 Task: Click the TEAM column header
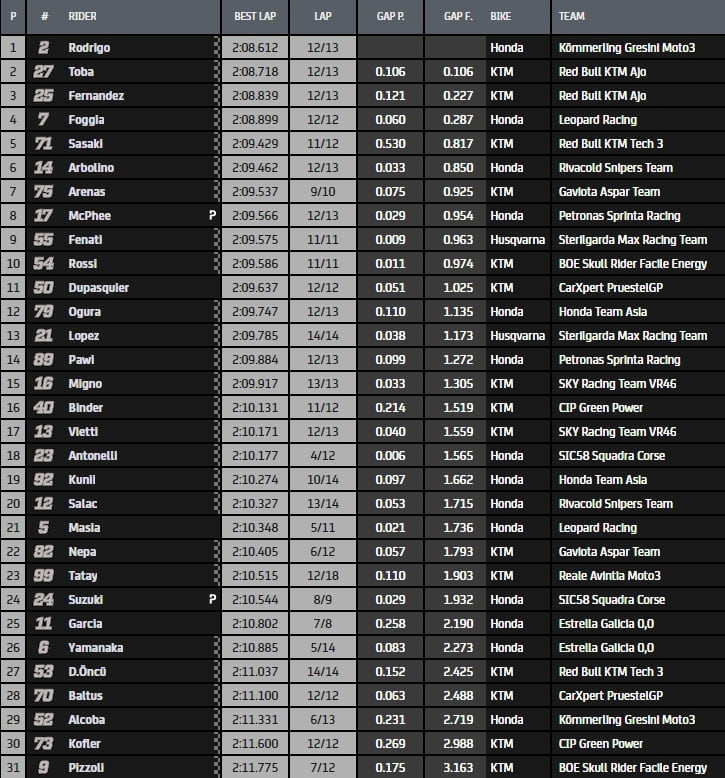572,17
